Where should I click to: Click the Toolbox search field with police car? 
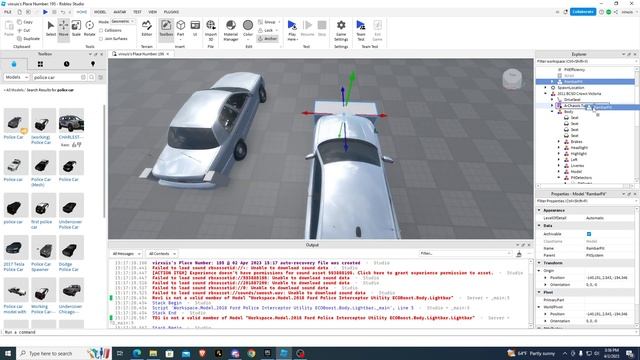pos(57,77)
